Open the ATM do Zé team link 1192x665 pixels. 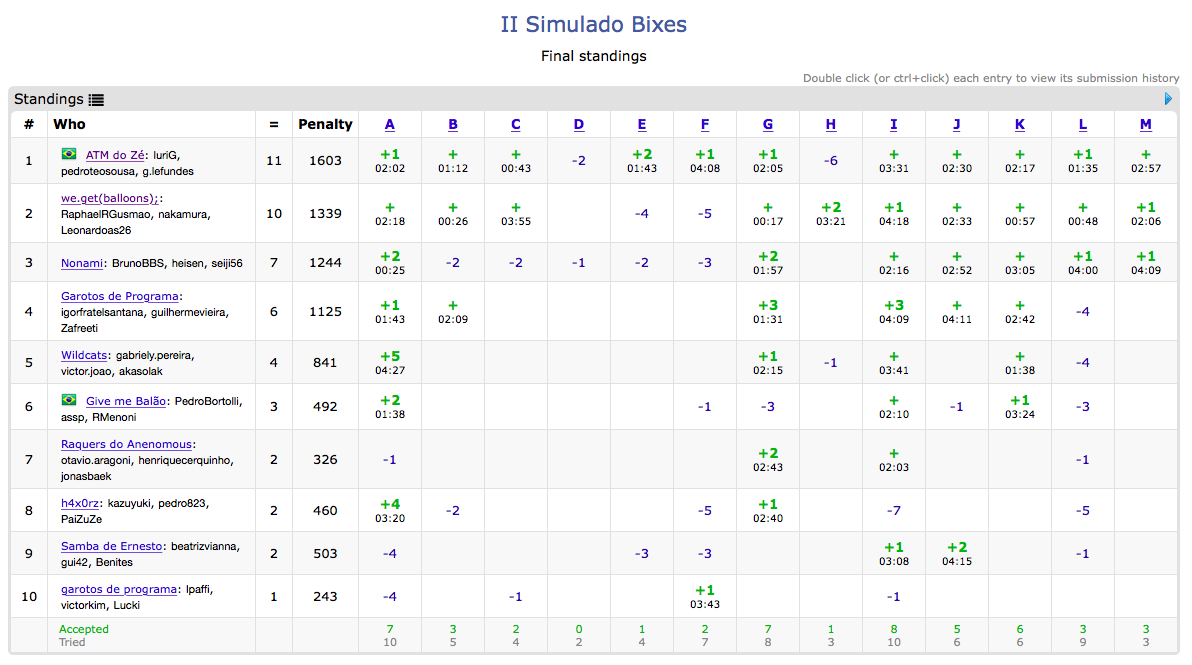coord(115,155)
